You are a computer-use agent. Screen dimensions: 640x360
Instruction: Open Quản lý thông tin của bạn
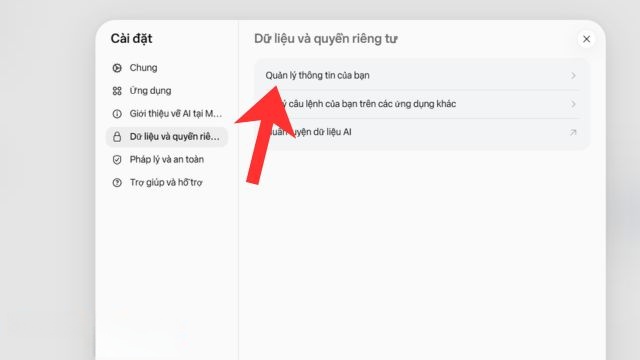(422, 76)
